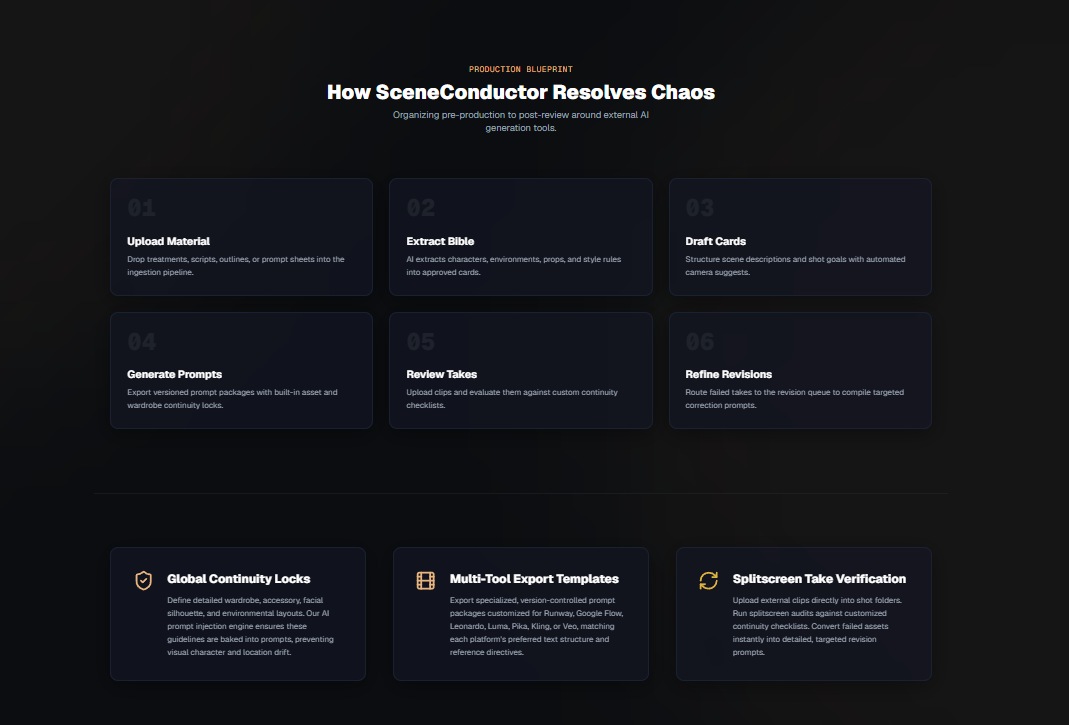Click description 'Structure scene descriptions and shot goals'

[796, 266]
